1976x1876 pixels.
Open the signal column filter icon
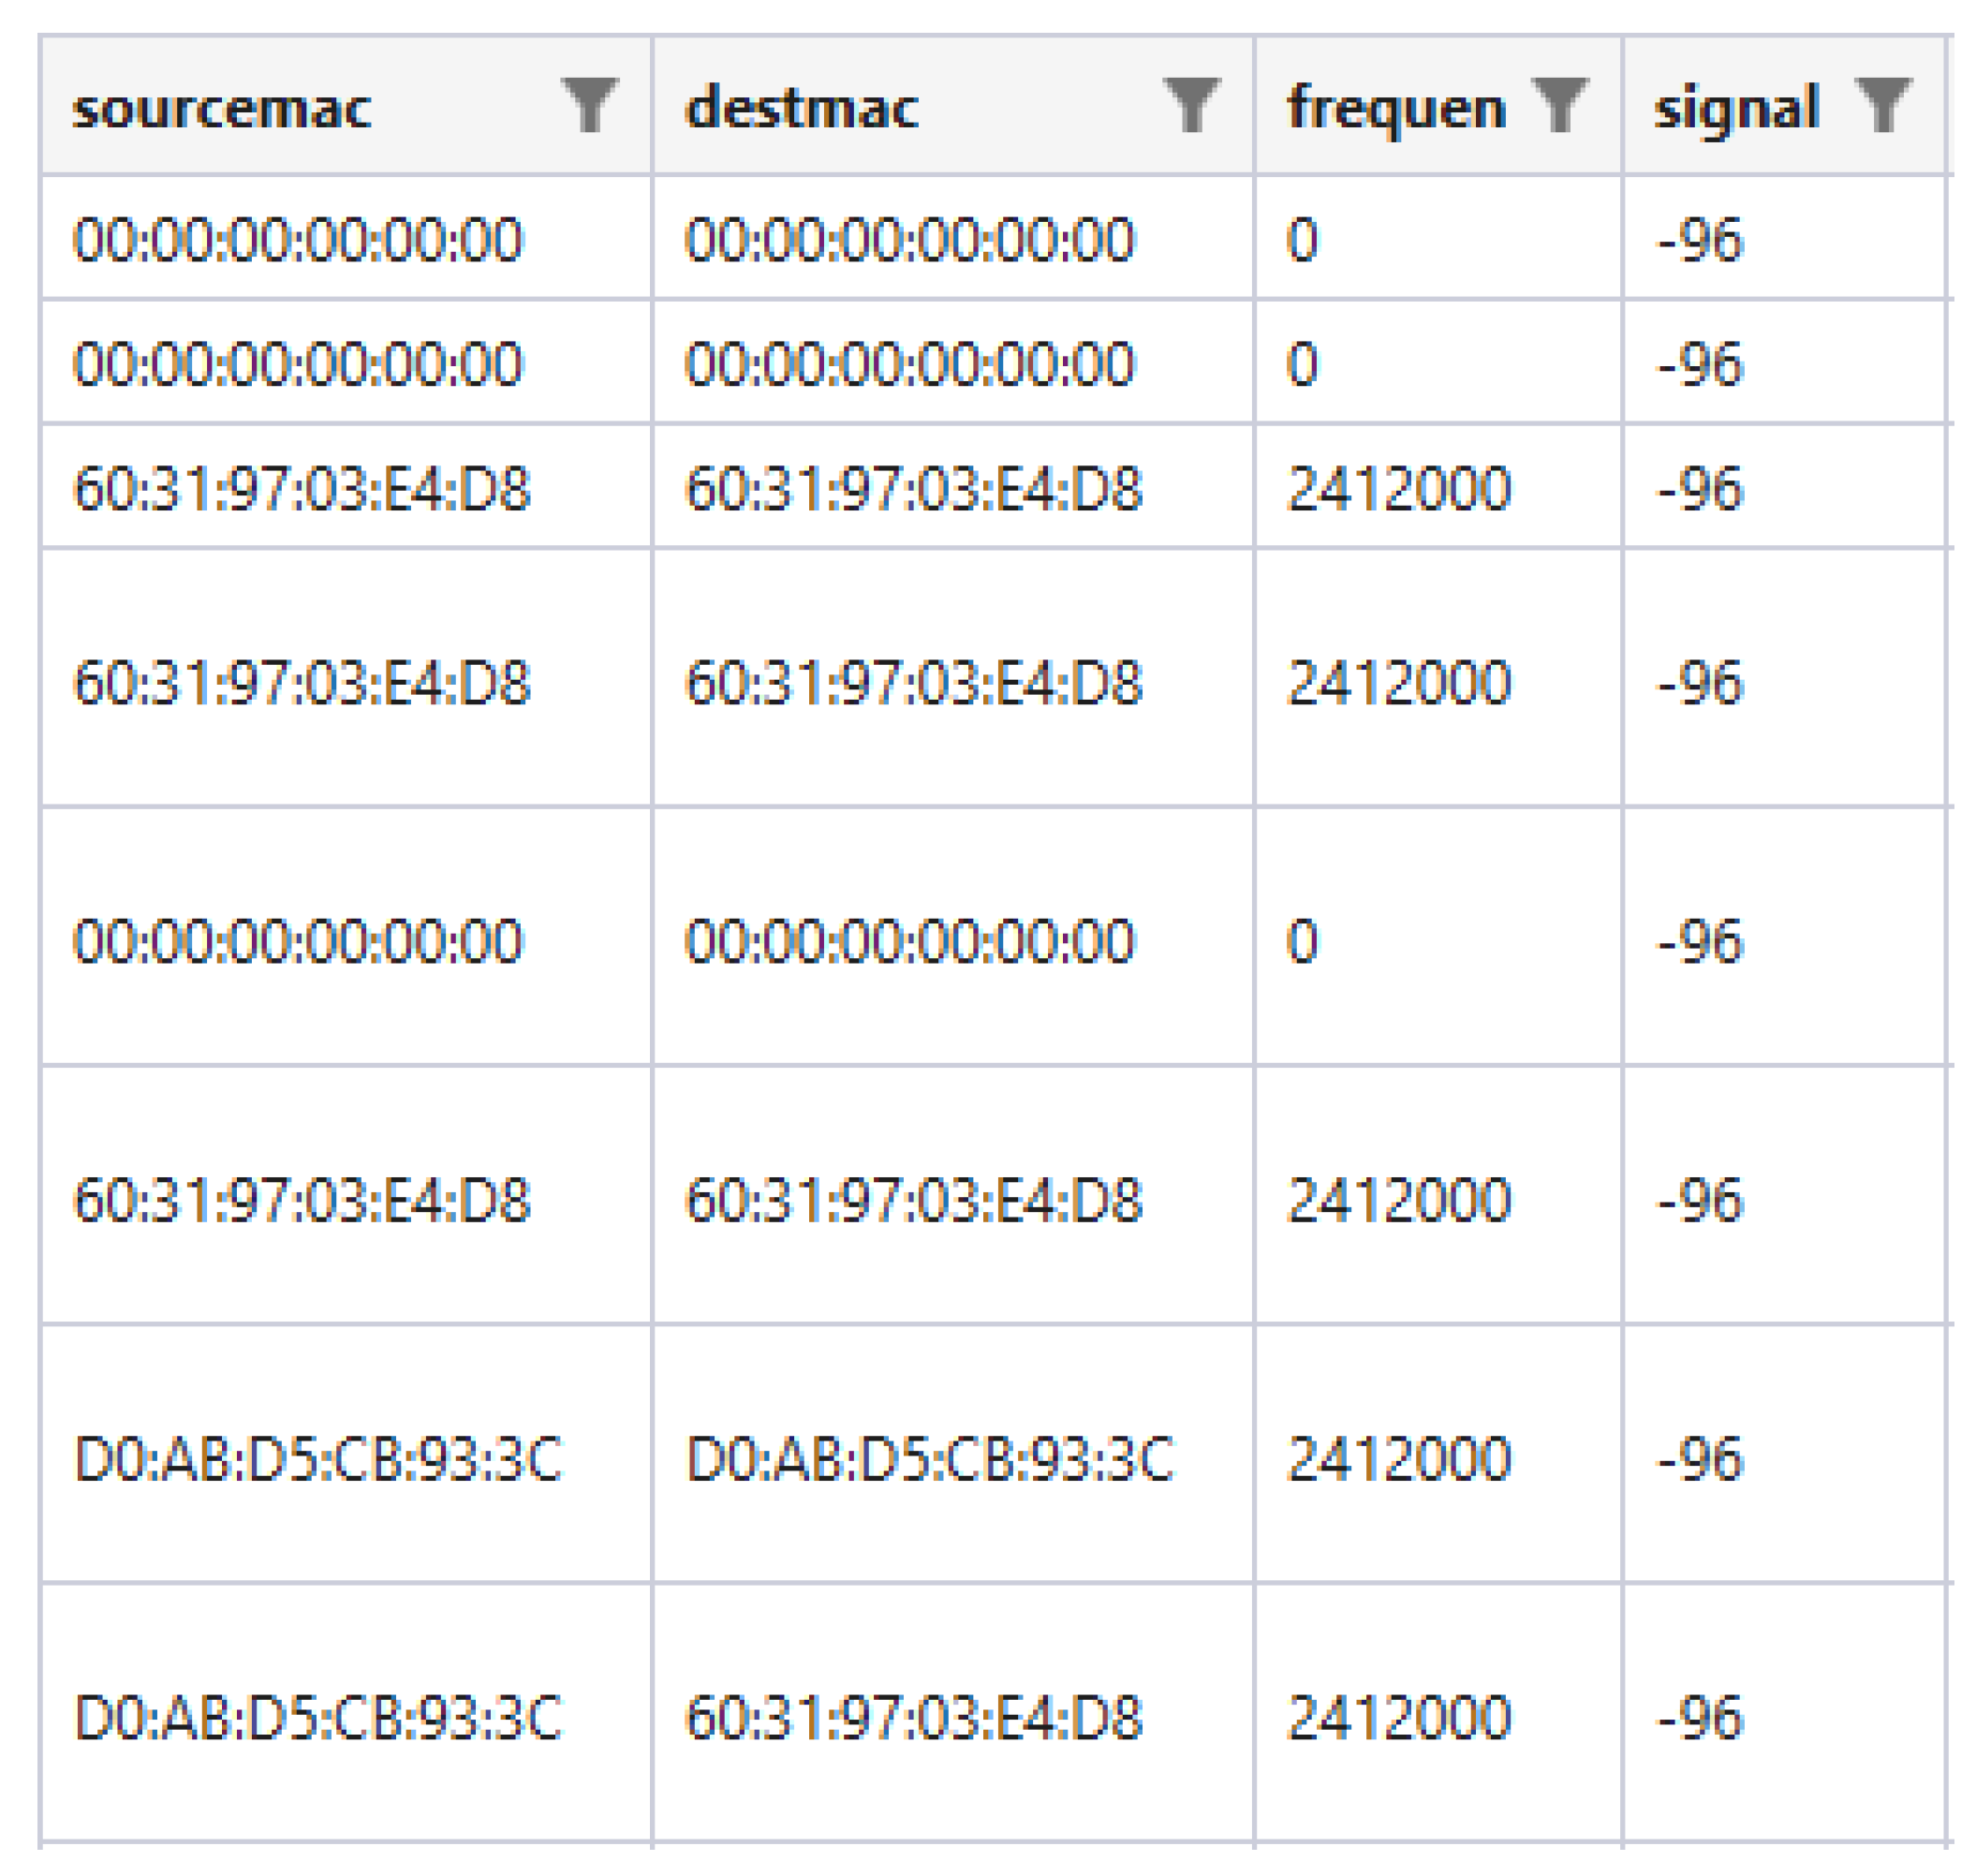1883,105
